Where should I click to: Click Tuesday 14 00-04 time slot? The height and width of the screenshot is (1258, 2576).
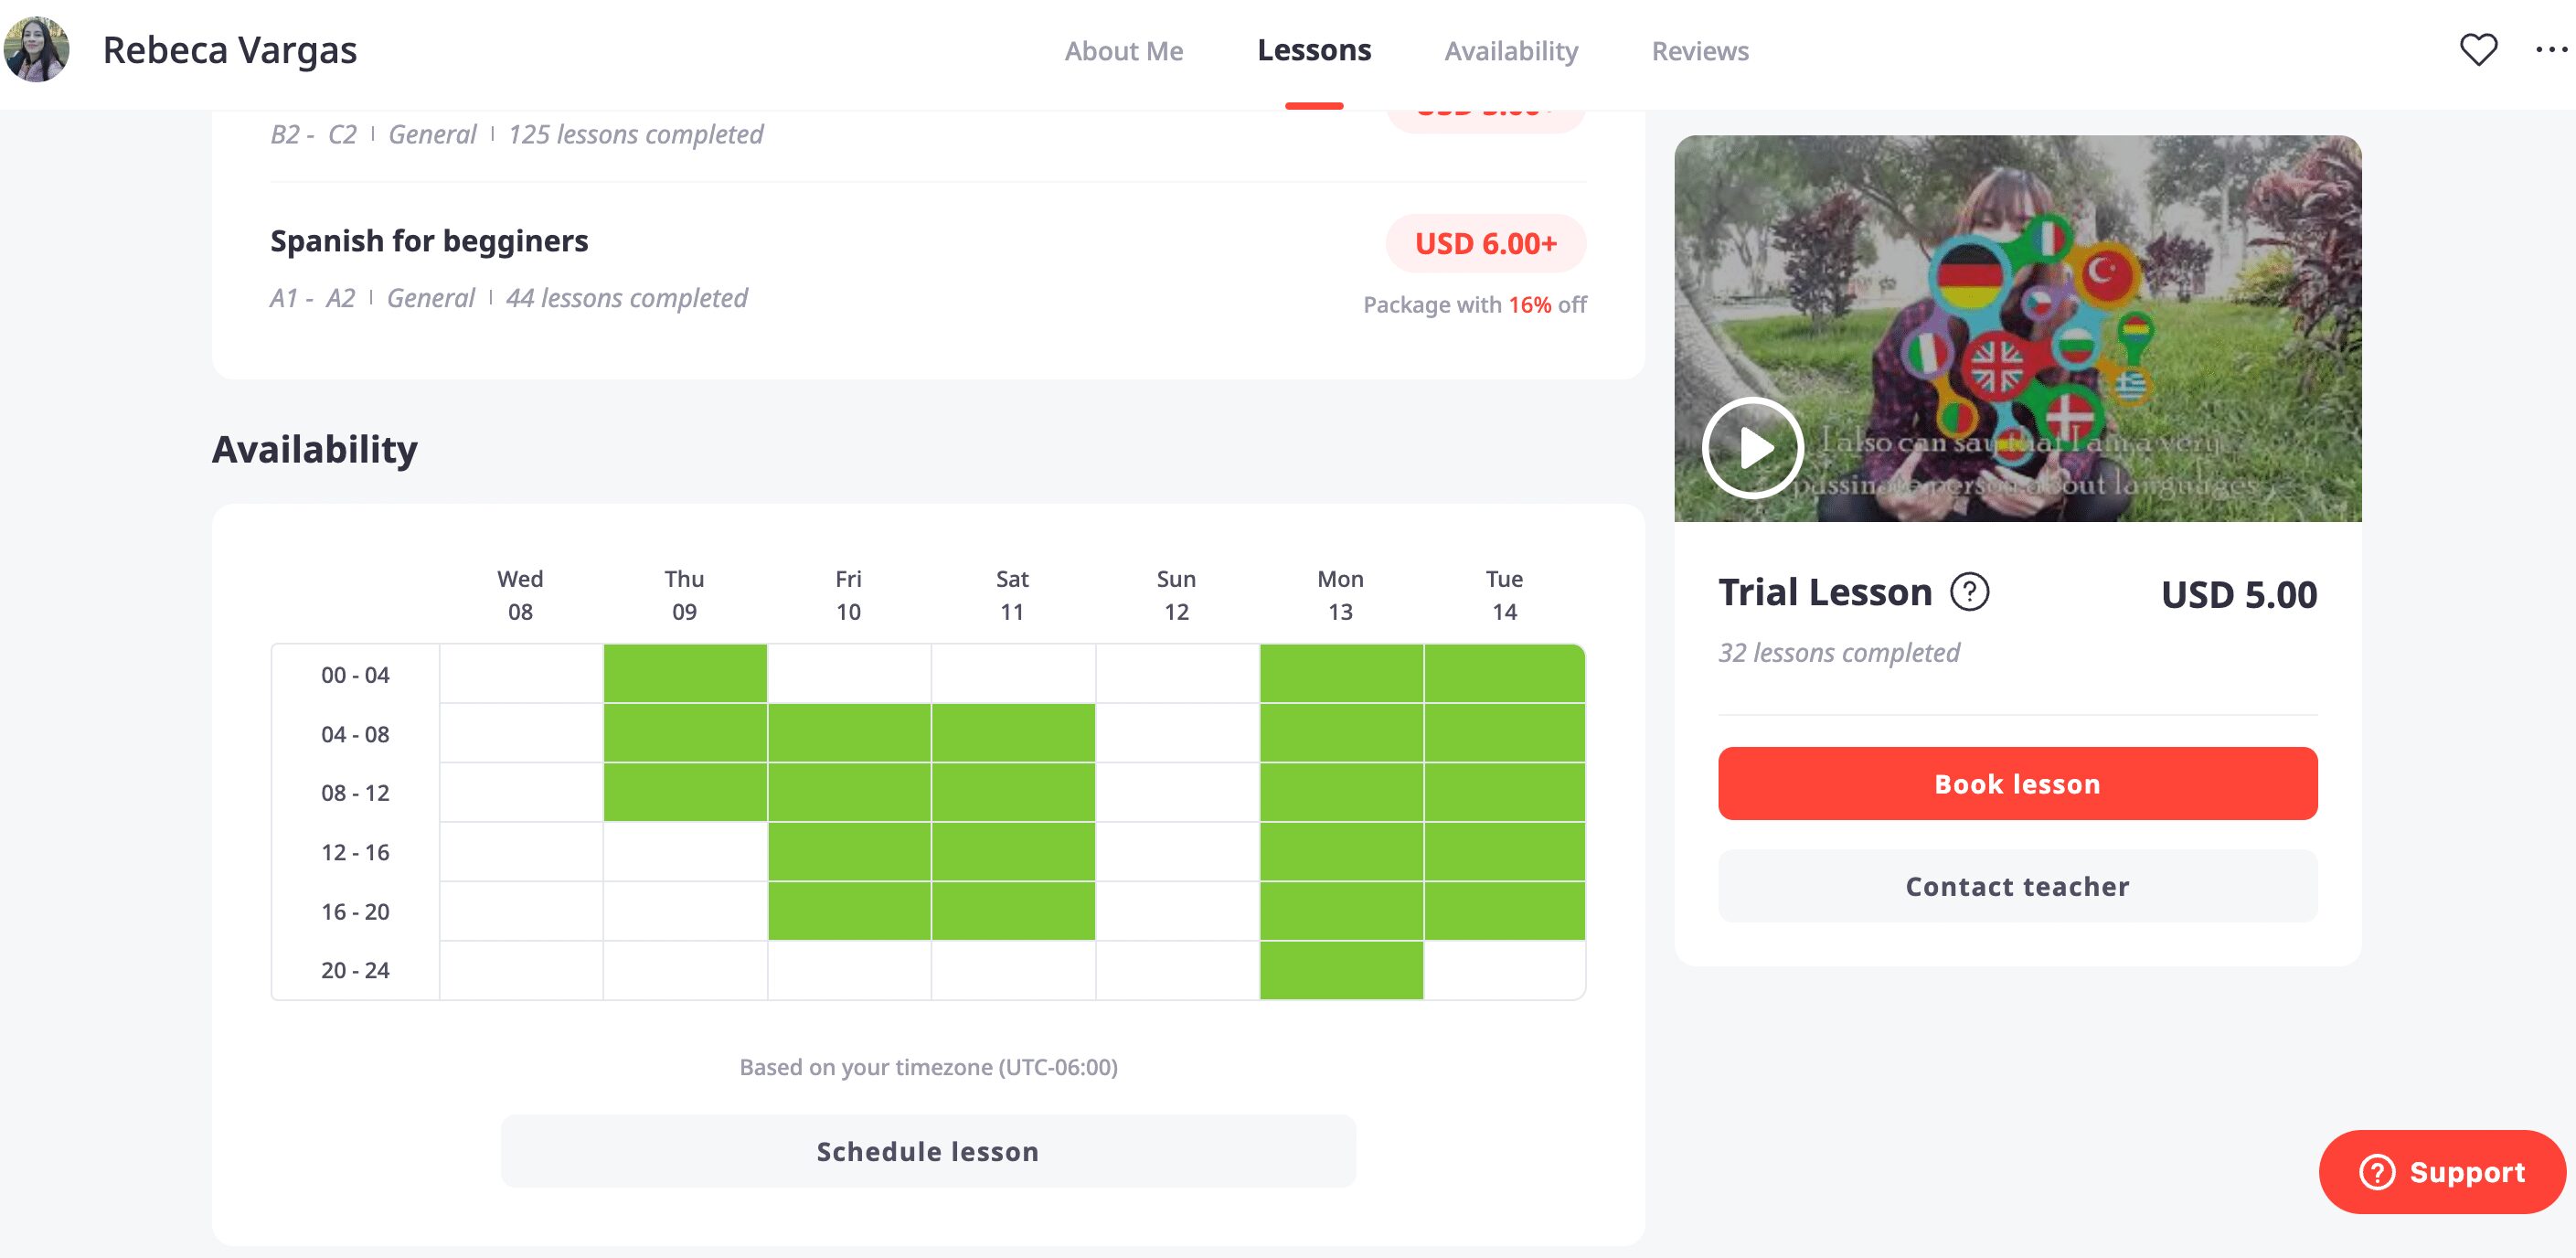(1503, 674)
